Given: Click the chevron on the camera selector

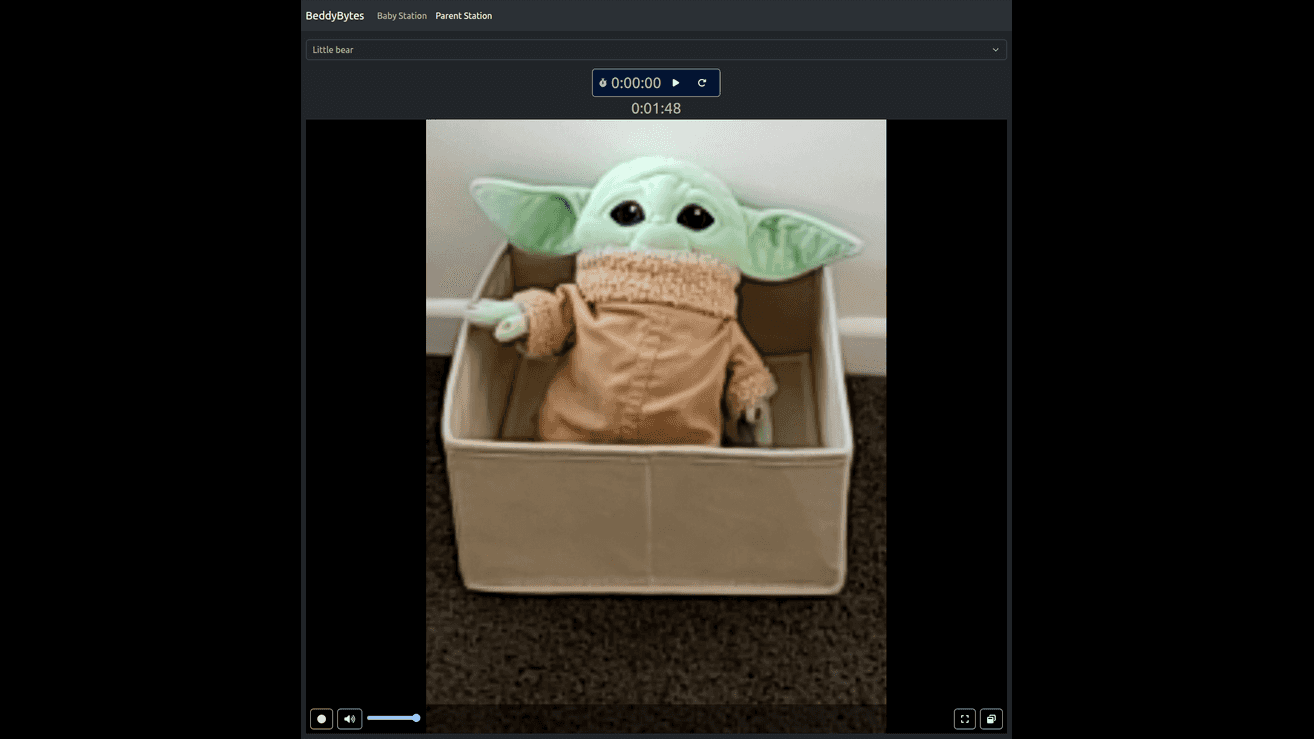Looking at the screenshot, I should (x=995, y=49).
